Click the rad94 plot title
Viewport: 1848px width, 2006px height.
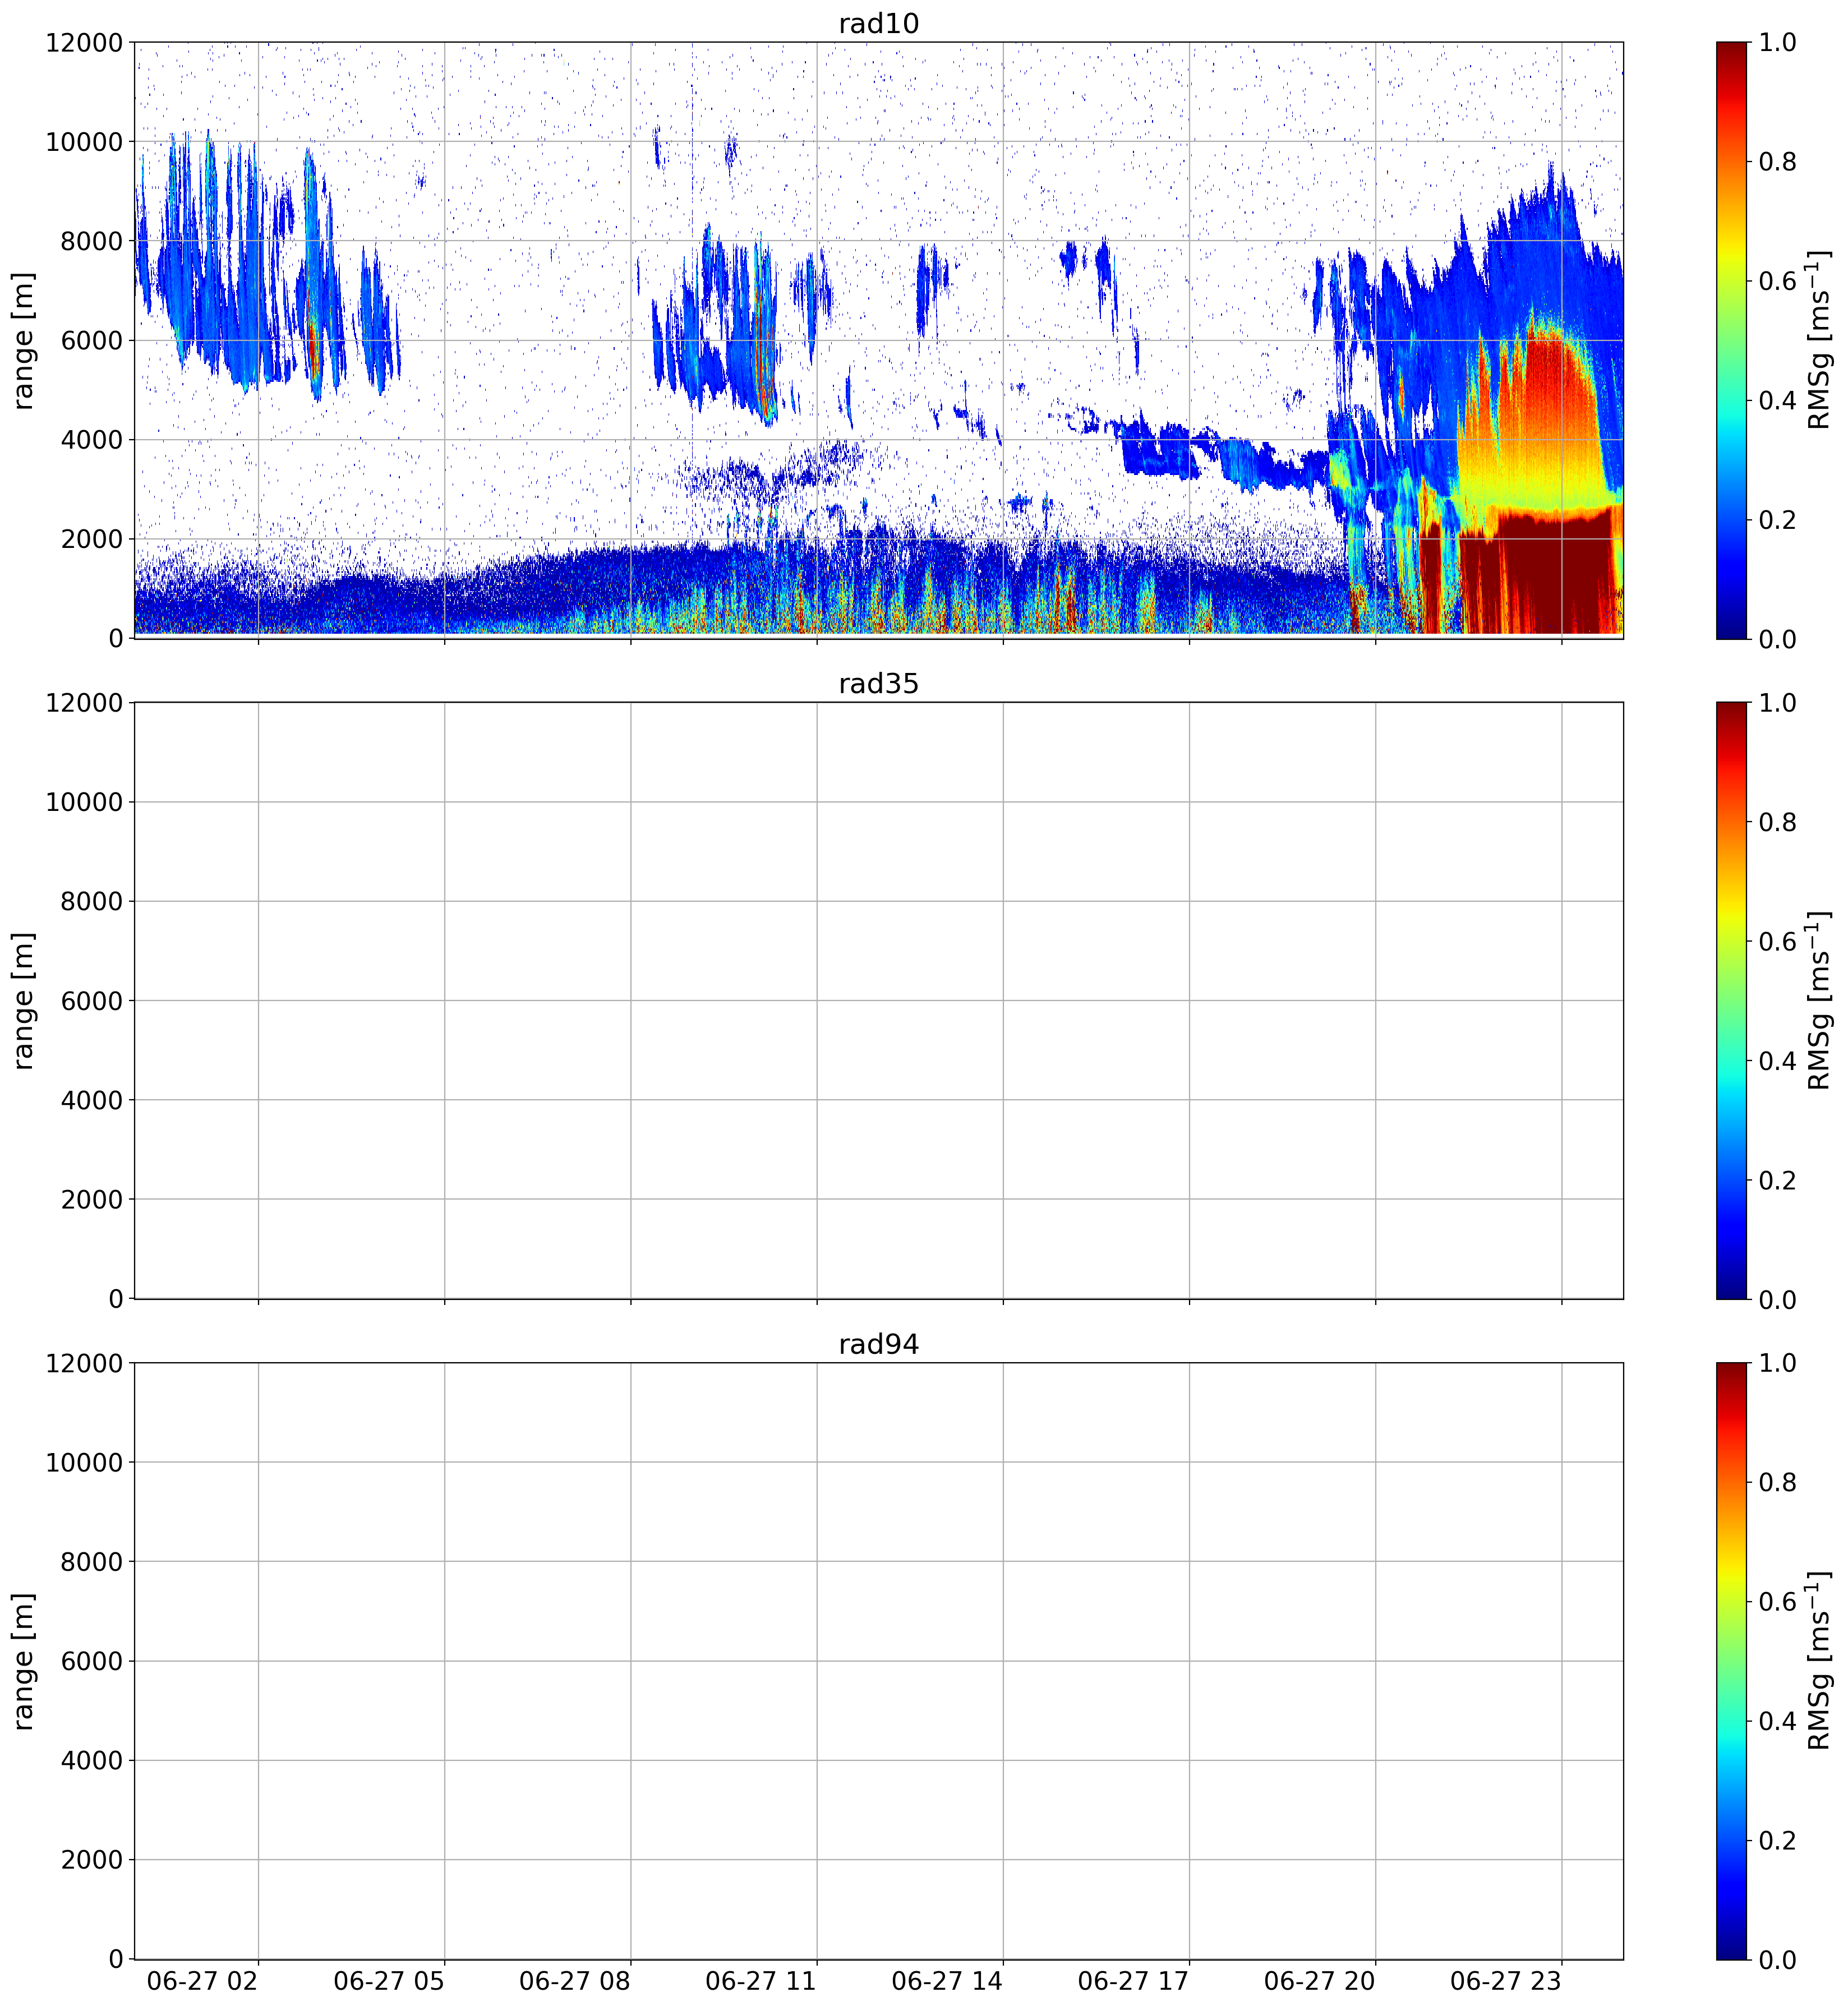pos(878,1344)
